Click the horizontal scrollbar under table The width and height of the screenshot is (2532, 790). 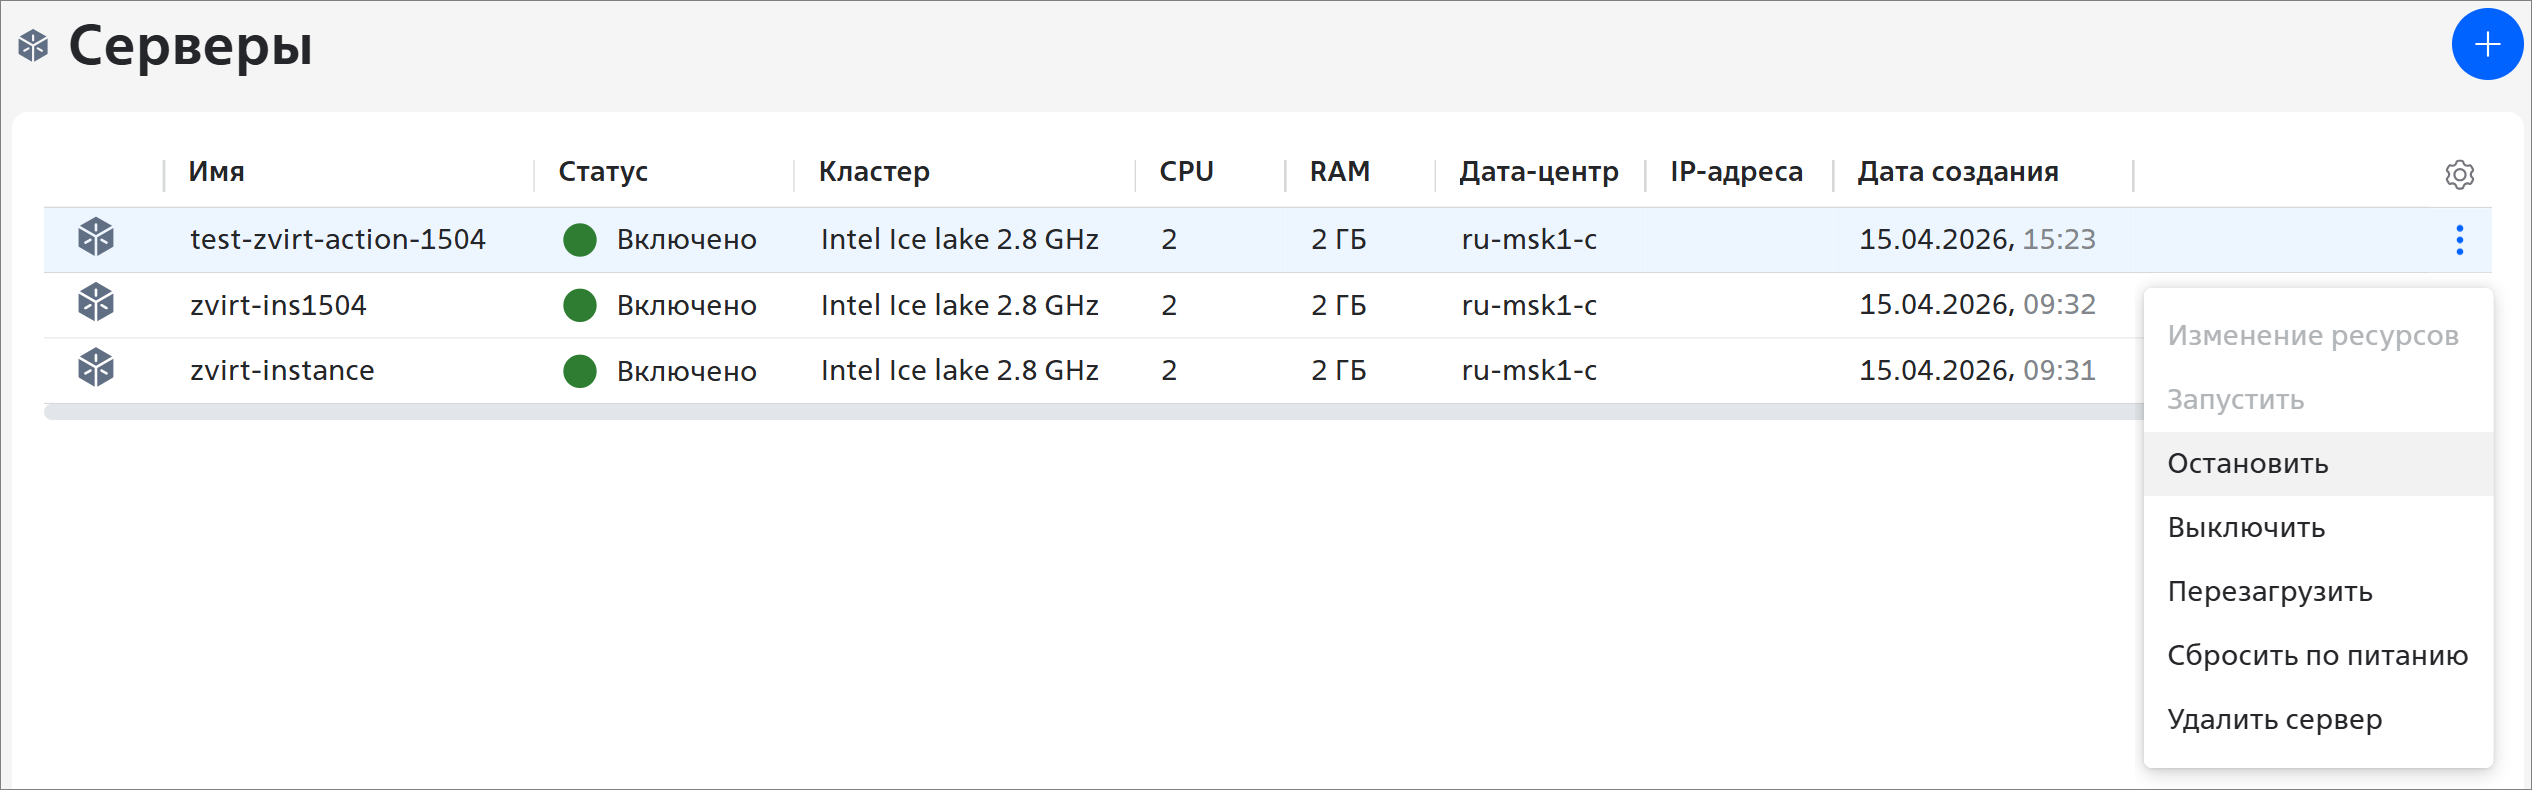1000,412
